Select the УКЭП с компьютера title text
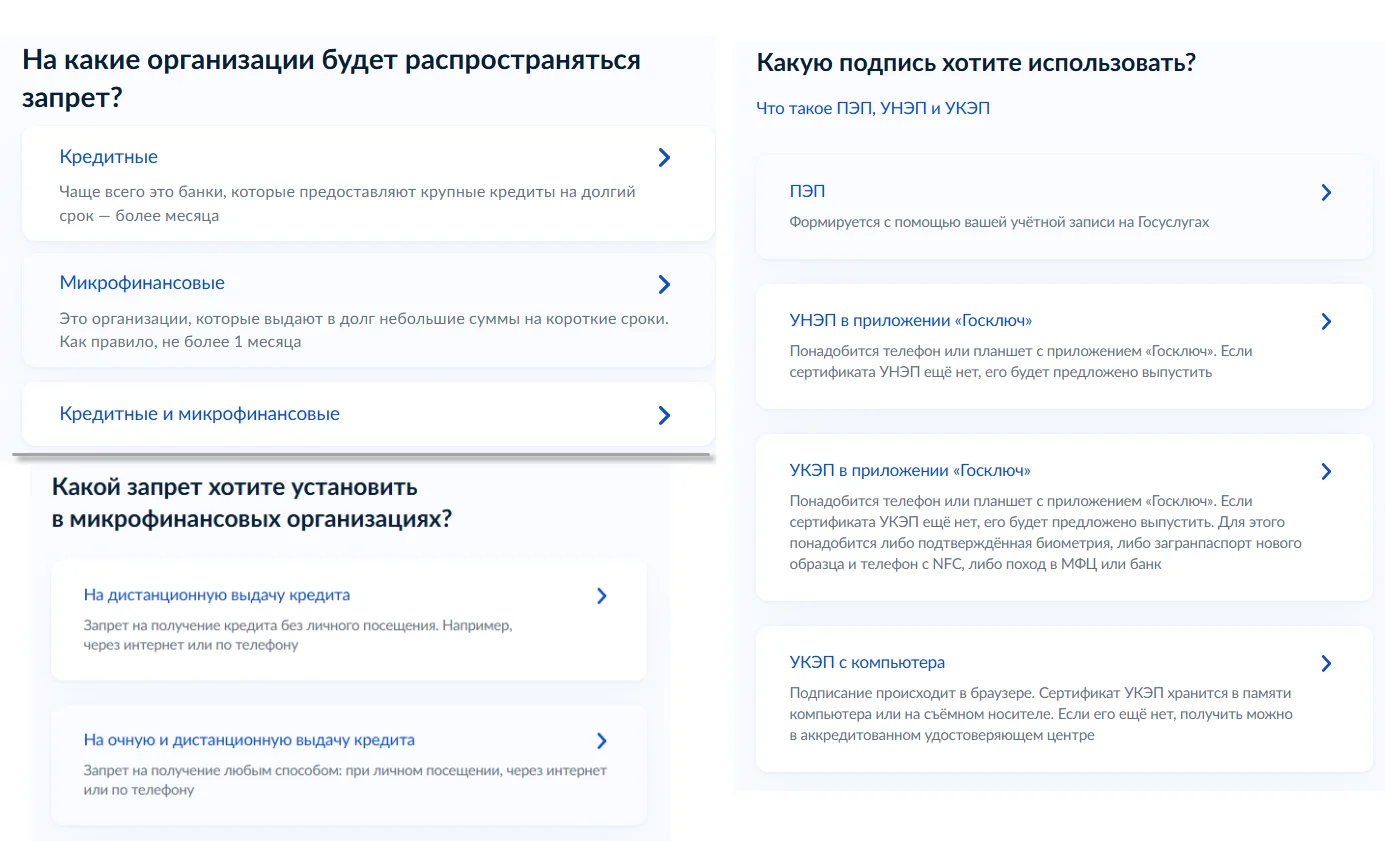This screenshot has height=841, width=1385. pyautogui.click(x=866, y=662)
